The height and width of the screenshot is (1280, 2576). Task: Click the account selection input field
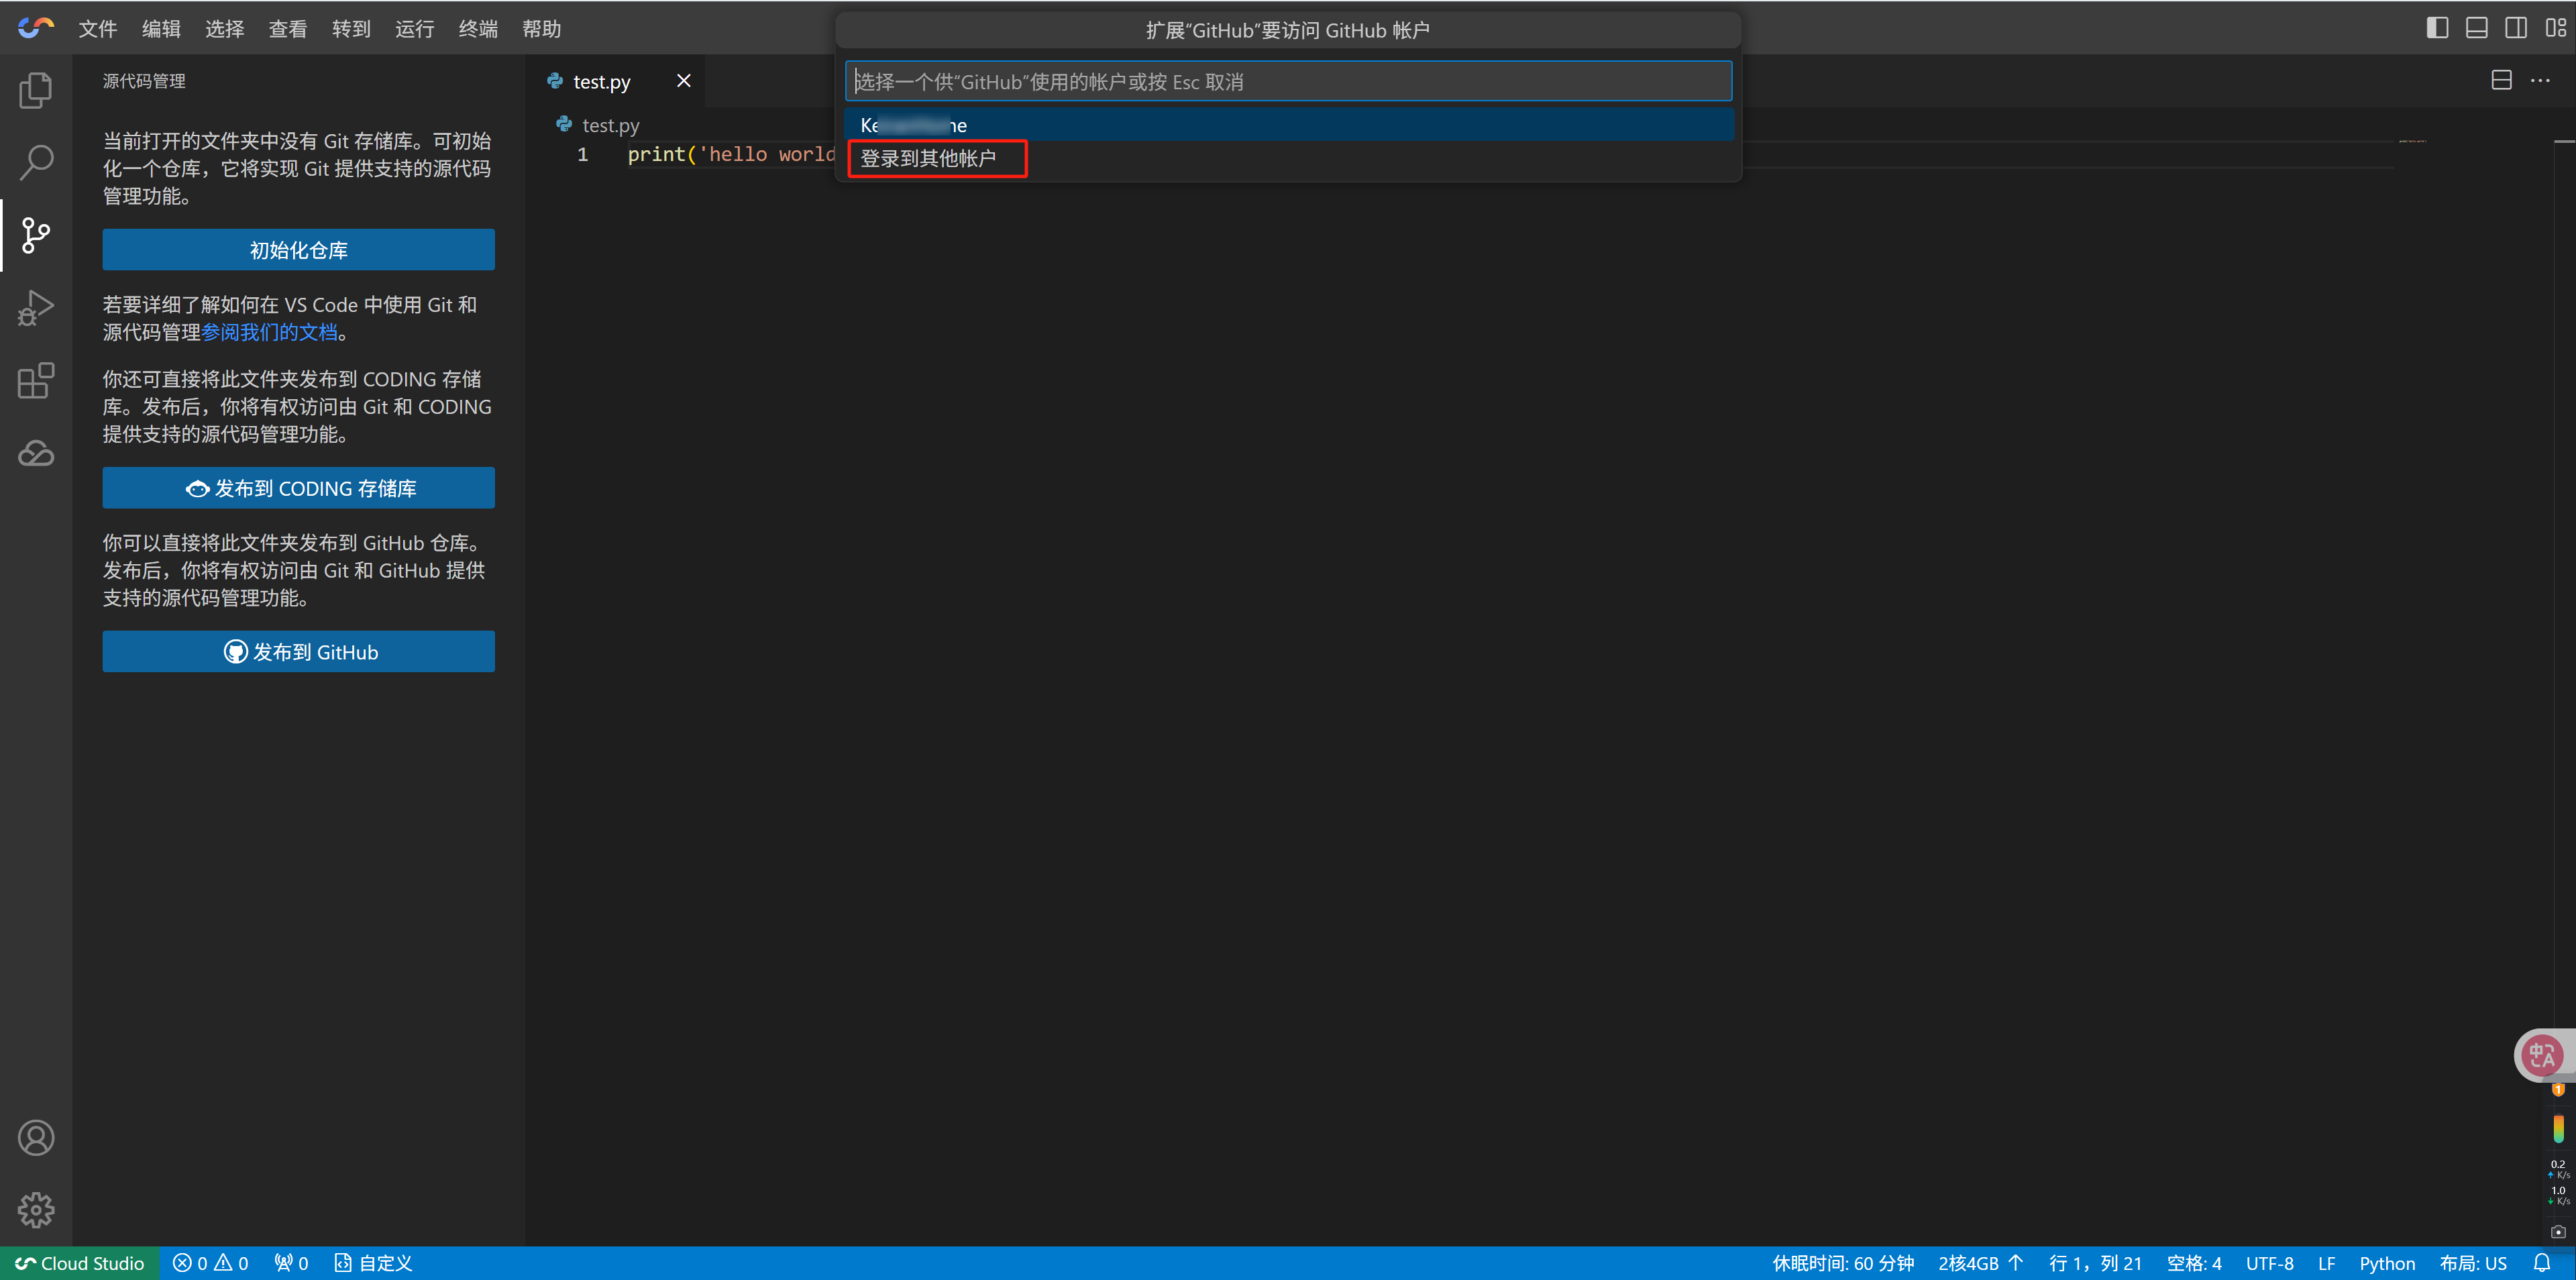coord(1287,81)
